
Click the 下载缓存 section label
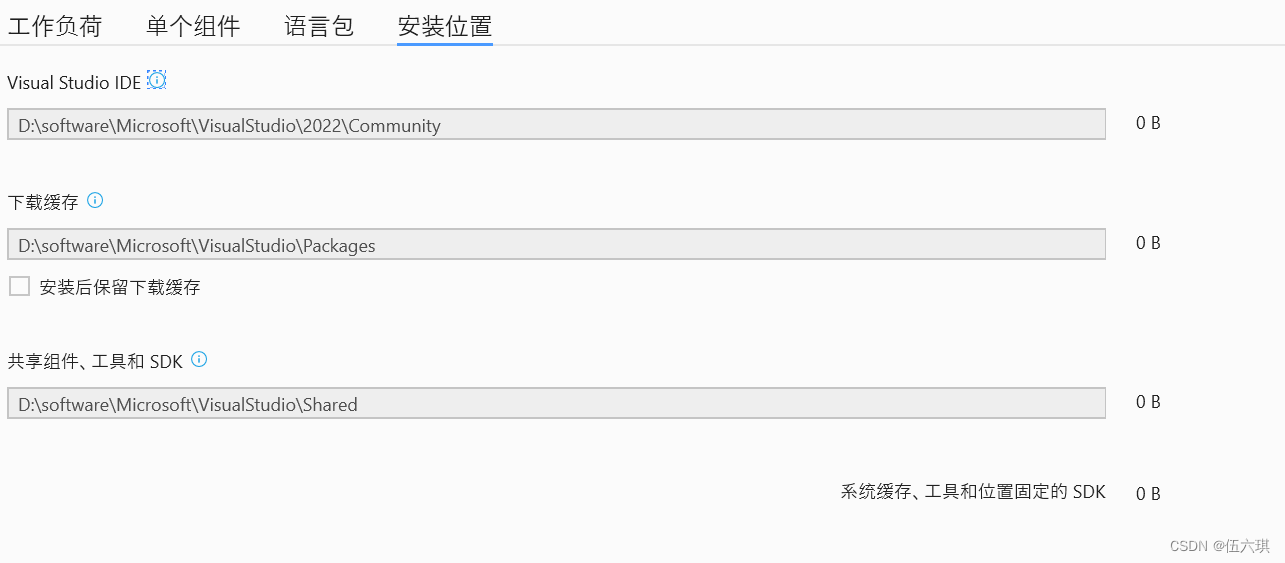(43, 202)
